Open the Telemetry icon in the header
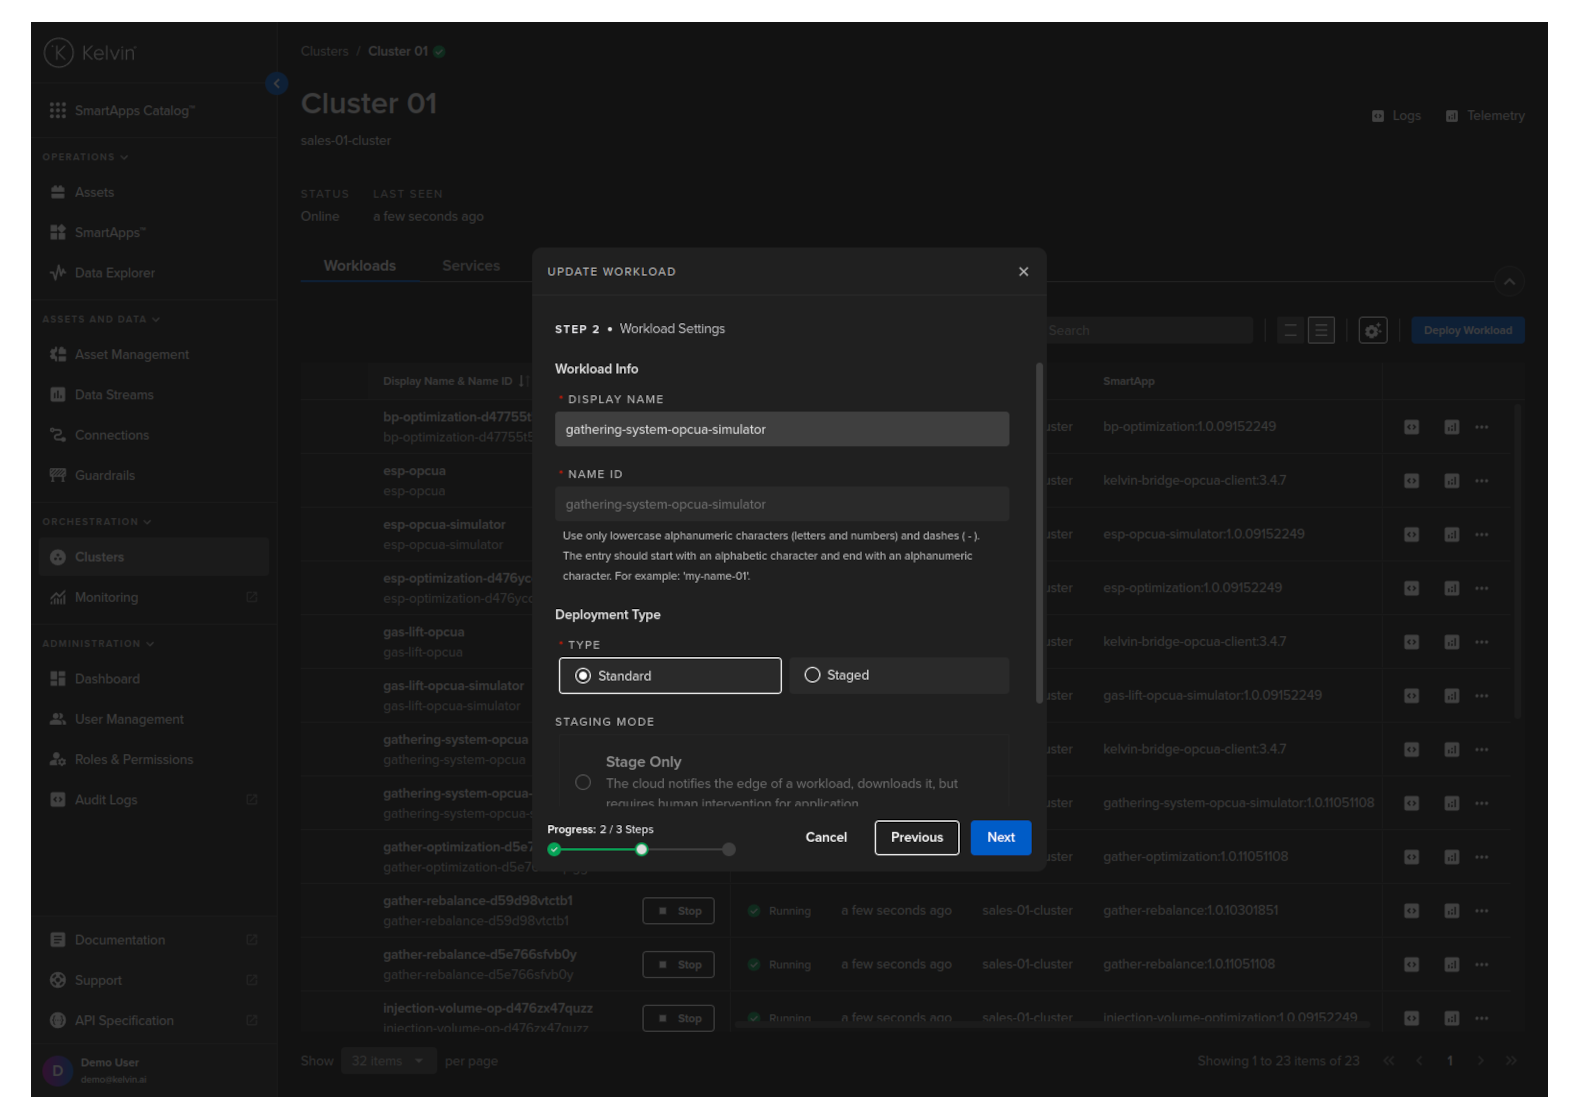The image size is (1580, 1120). coord(1452,116)
